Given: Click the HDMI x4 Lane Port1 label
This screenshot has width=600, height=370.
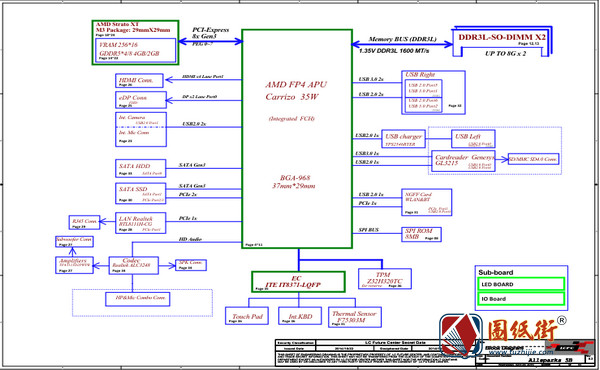Looking at the screenshot, I should (202, 77).
